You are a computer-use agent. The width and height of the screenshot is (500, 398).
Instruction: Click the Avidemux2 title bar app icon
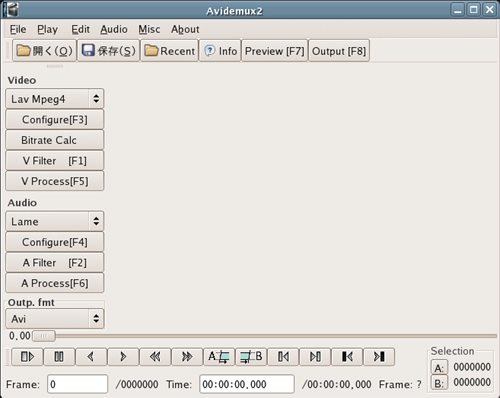pos(11,10)
